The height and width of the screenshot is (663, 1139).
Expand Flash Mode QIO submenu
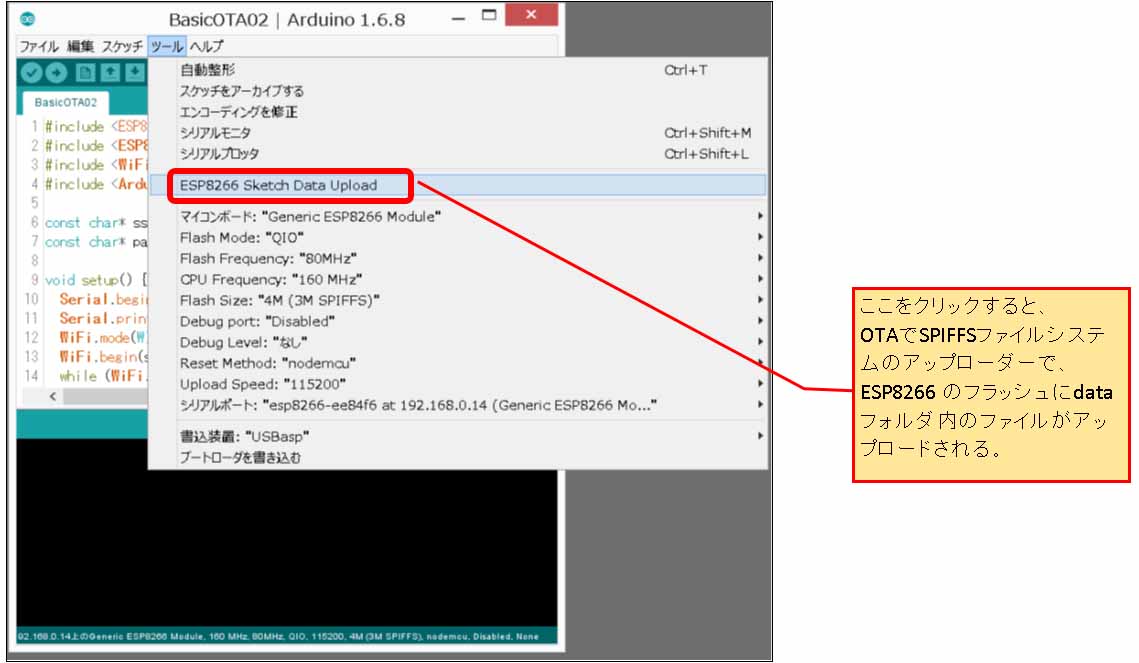tap(458, 237)
